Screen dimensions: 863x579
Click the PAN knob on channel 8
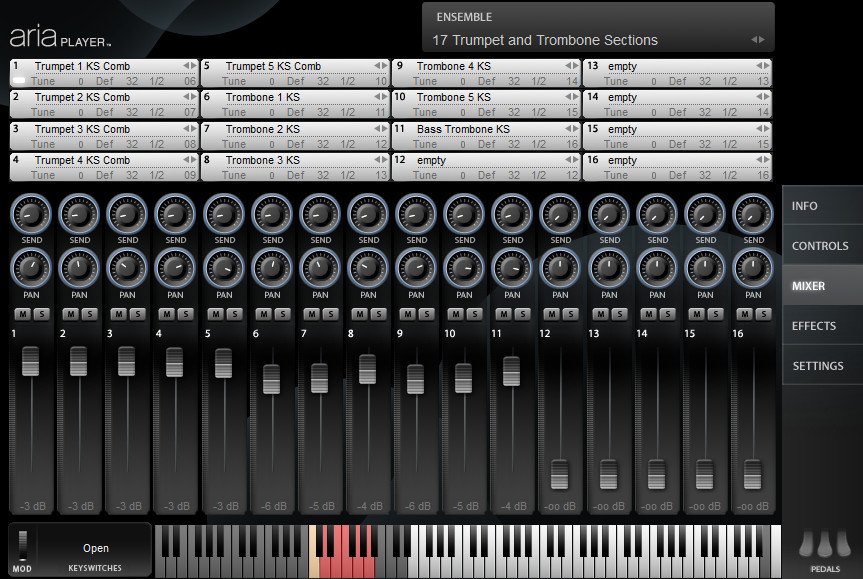(x=368, y=269)
